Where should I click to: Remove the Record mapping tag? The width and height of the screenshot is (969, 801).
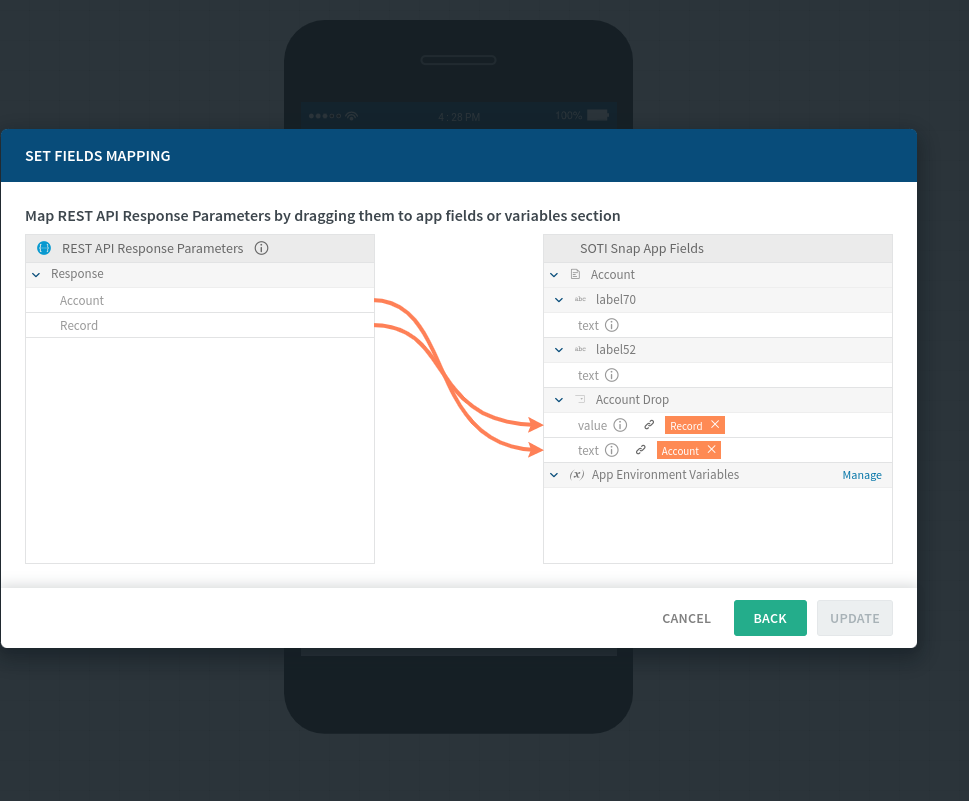tap(714, 425)
